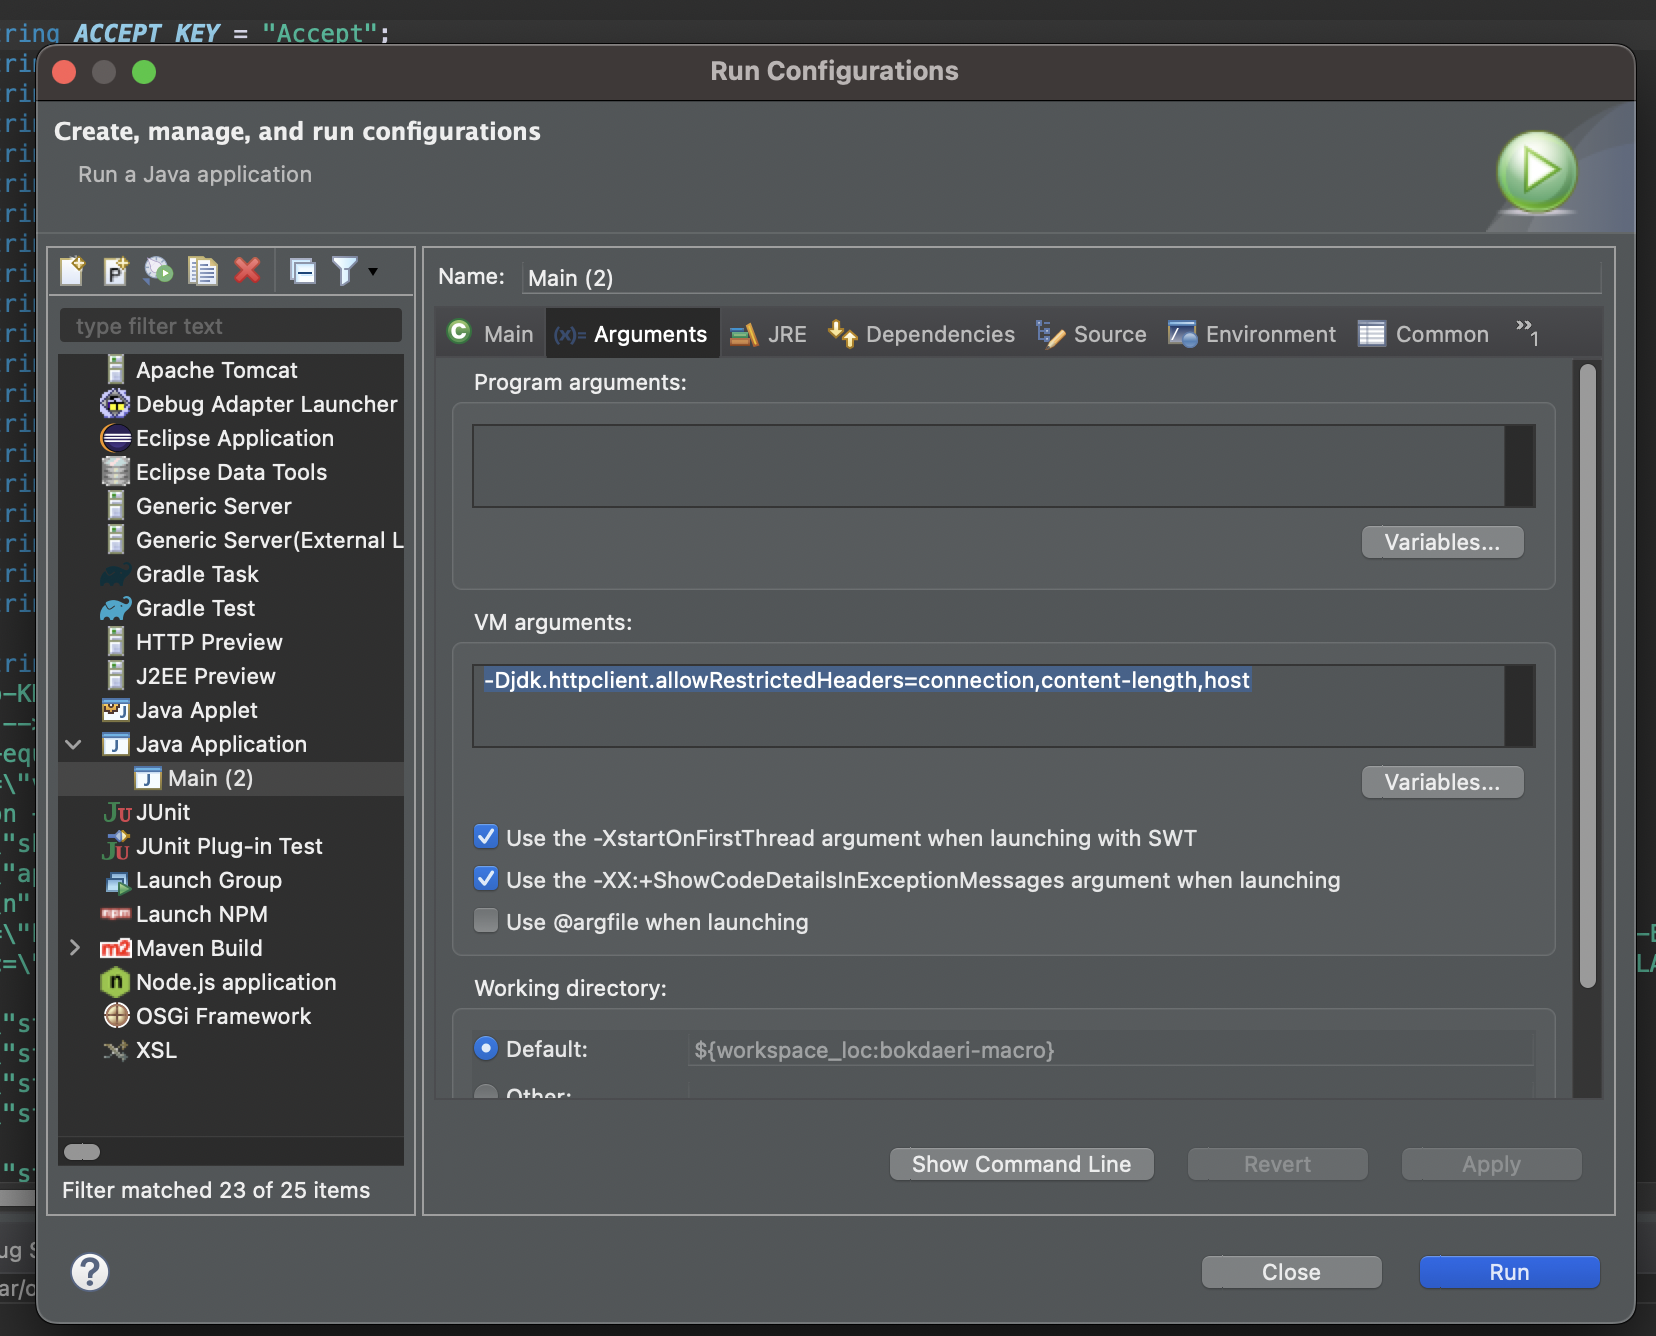Click the Close button
This screenshot has height=1336, width=1656.
[1291, 1272]
